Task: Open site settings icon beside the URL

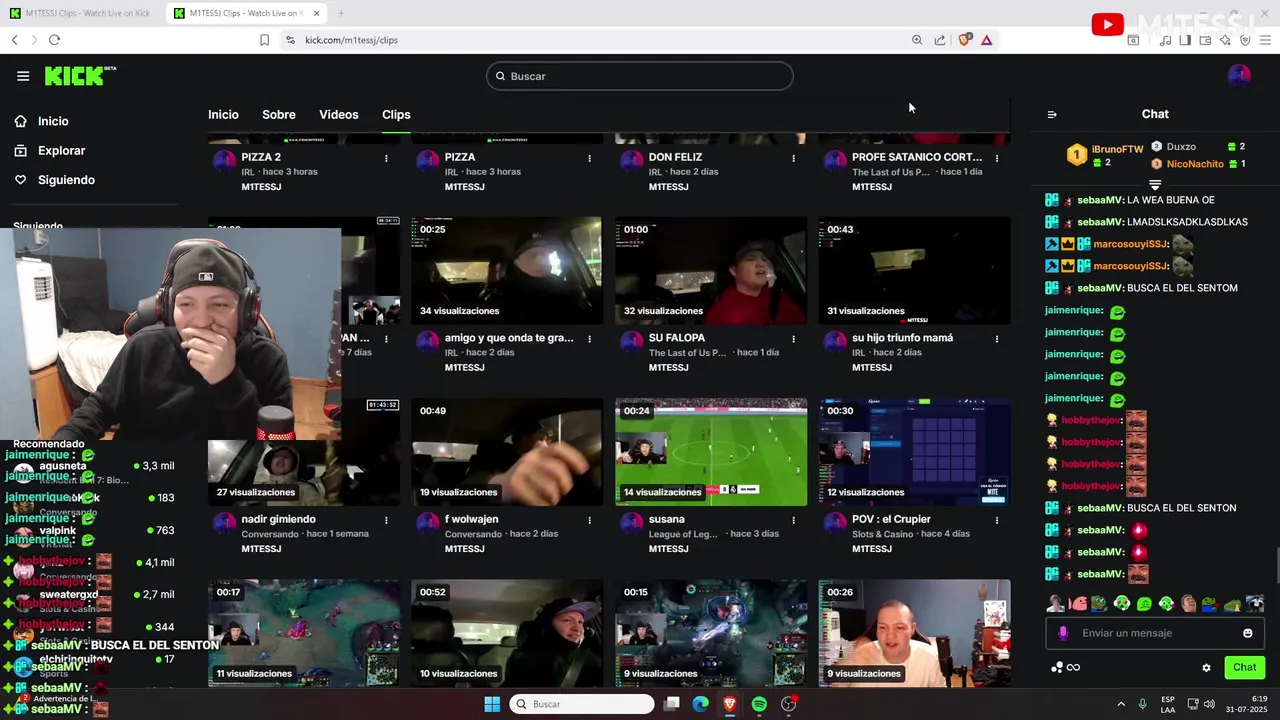Action: tap(290, 40)
